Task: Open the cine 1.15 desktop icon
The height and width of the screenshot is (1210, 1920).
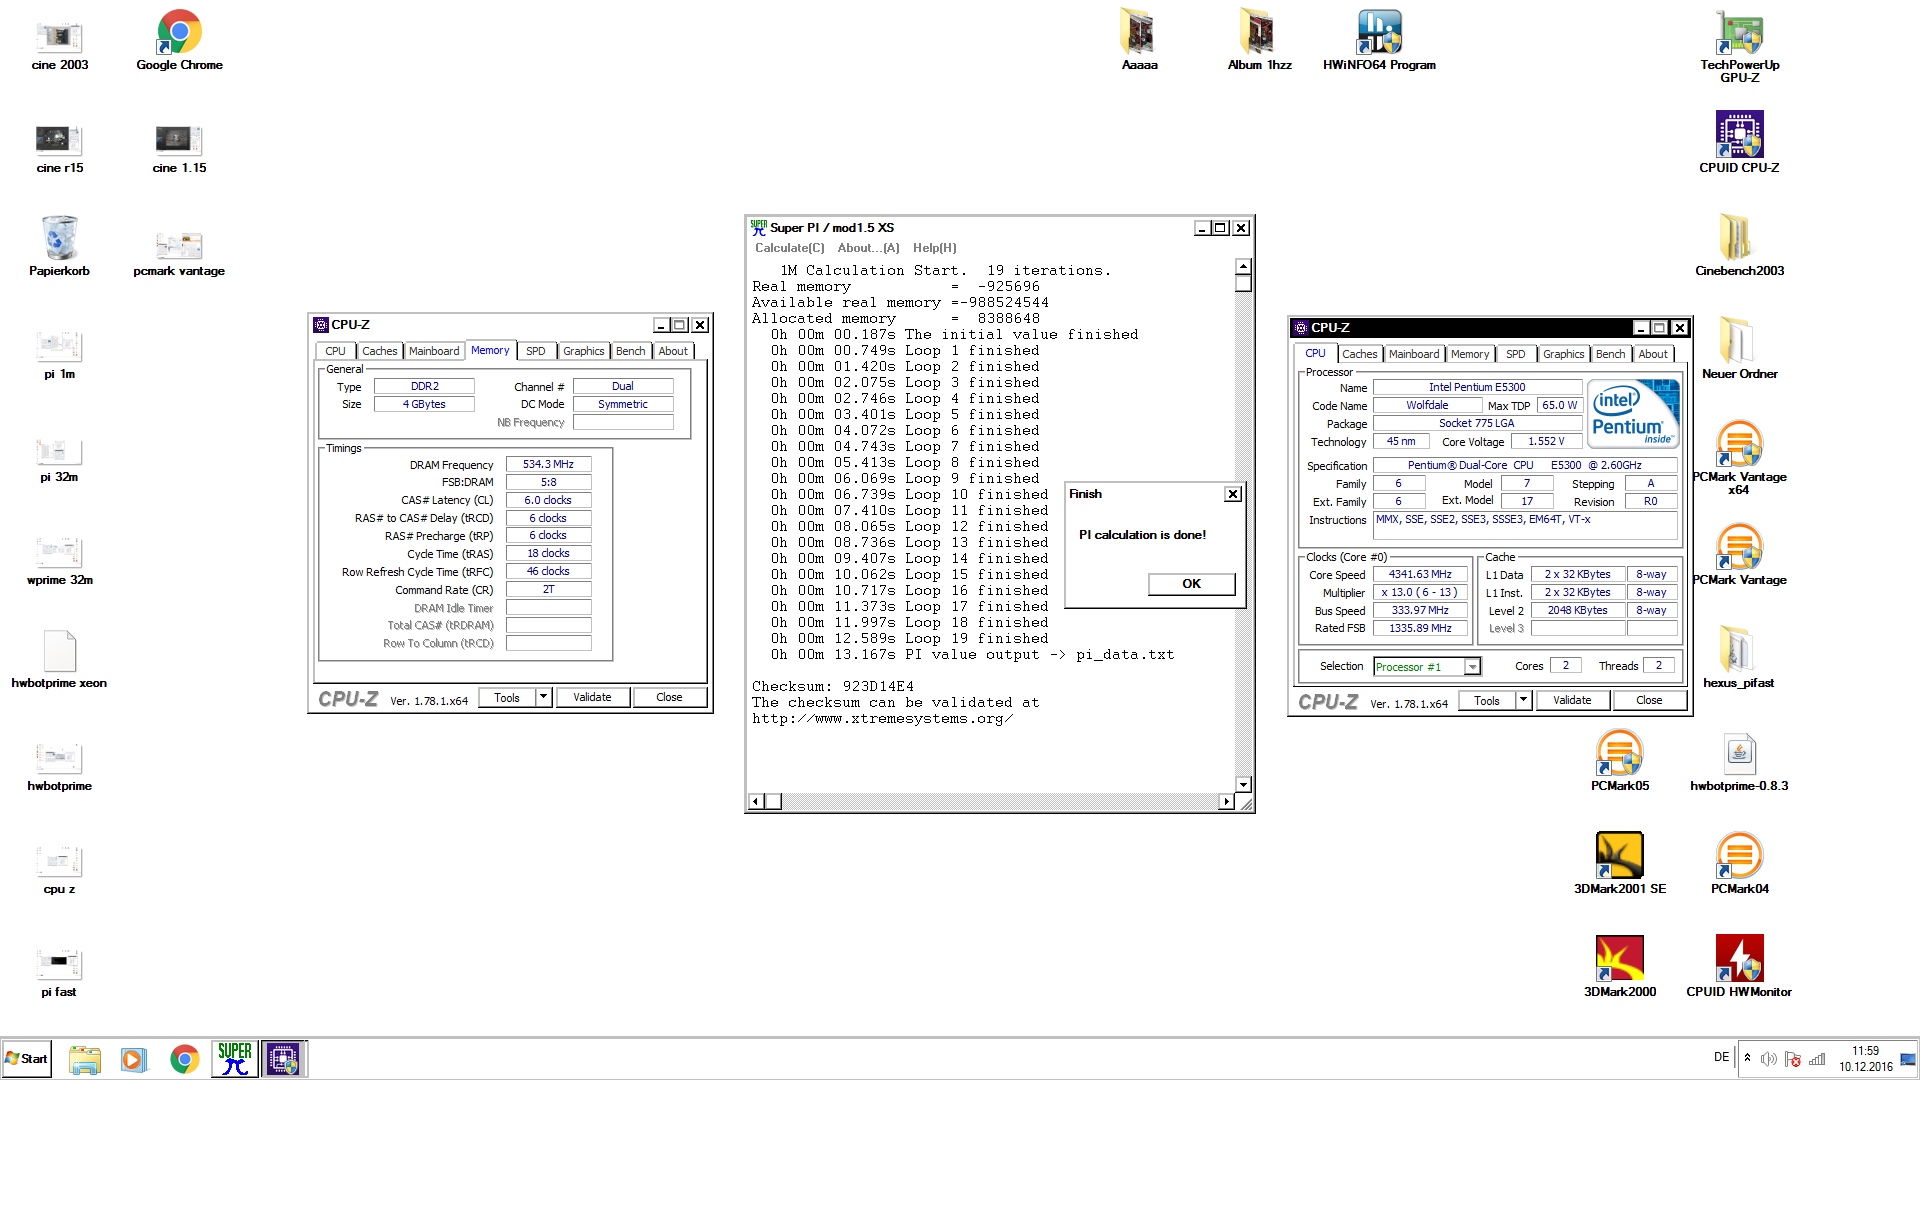Action: click(x=180, y=146)
